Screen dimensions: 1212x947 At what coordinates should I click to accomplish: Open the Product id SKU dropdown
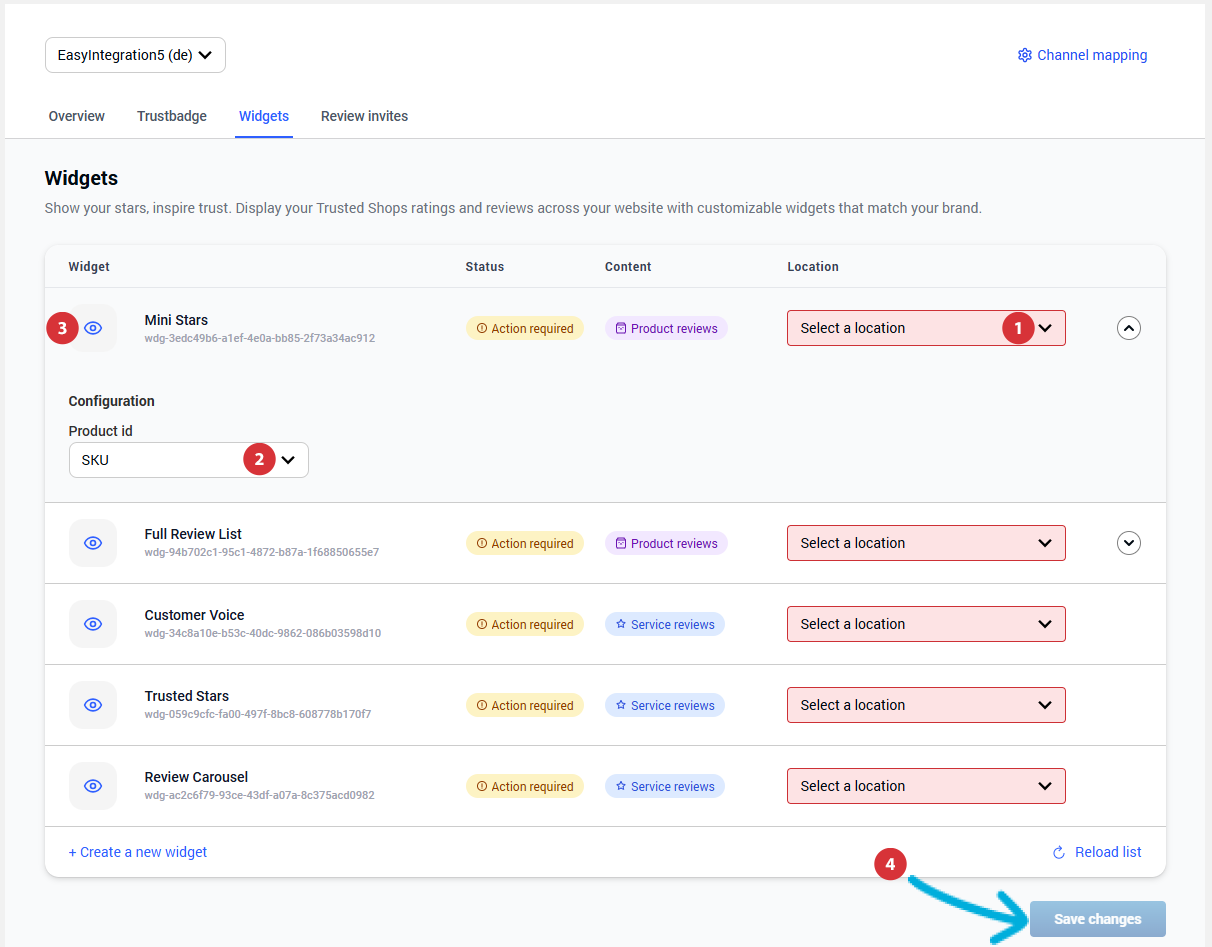[188, 460]
